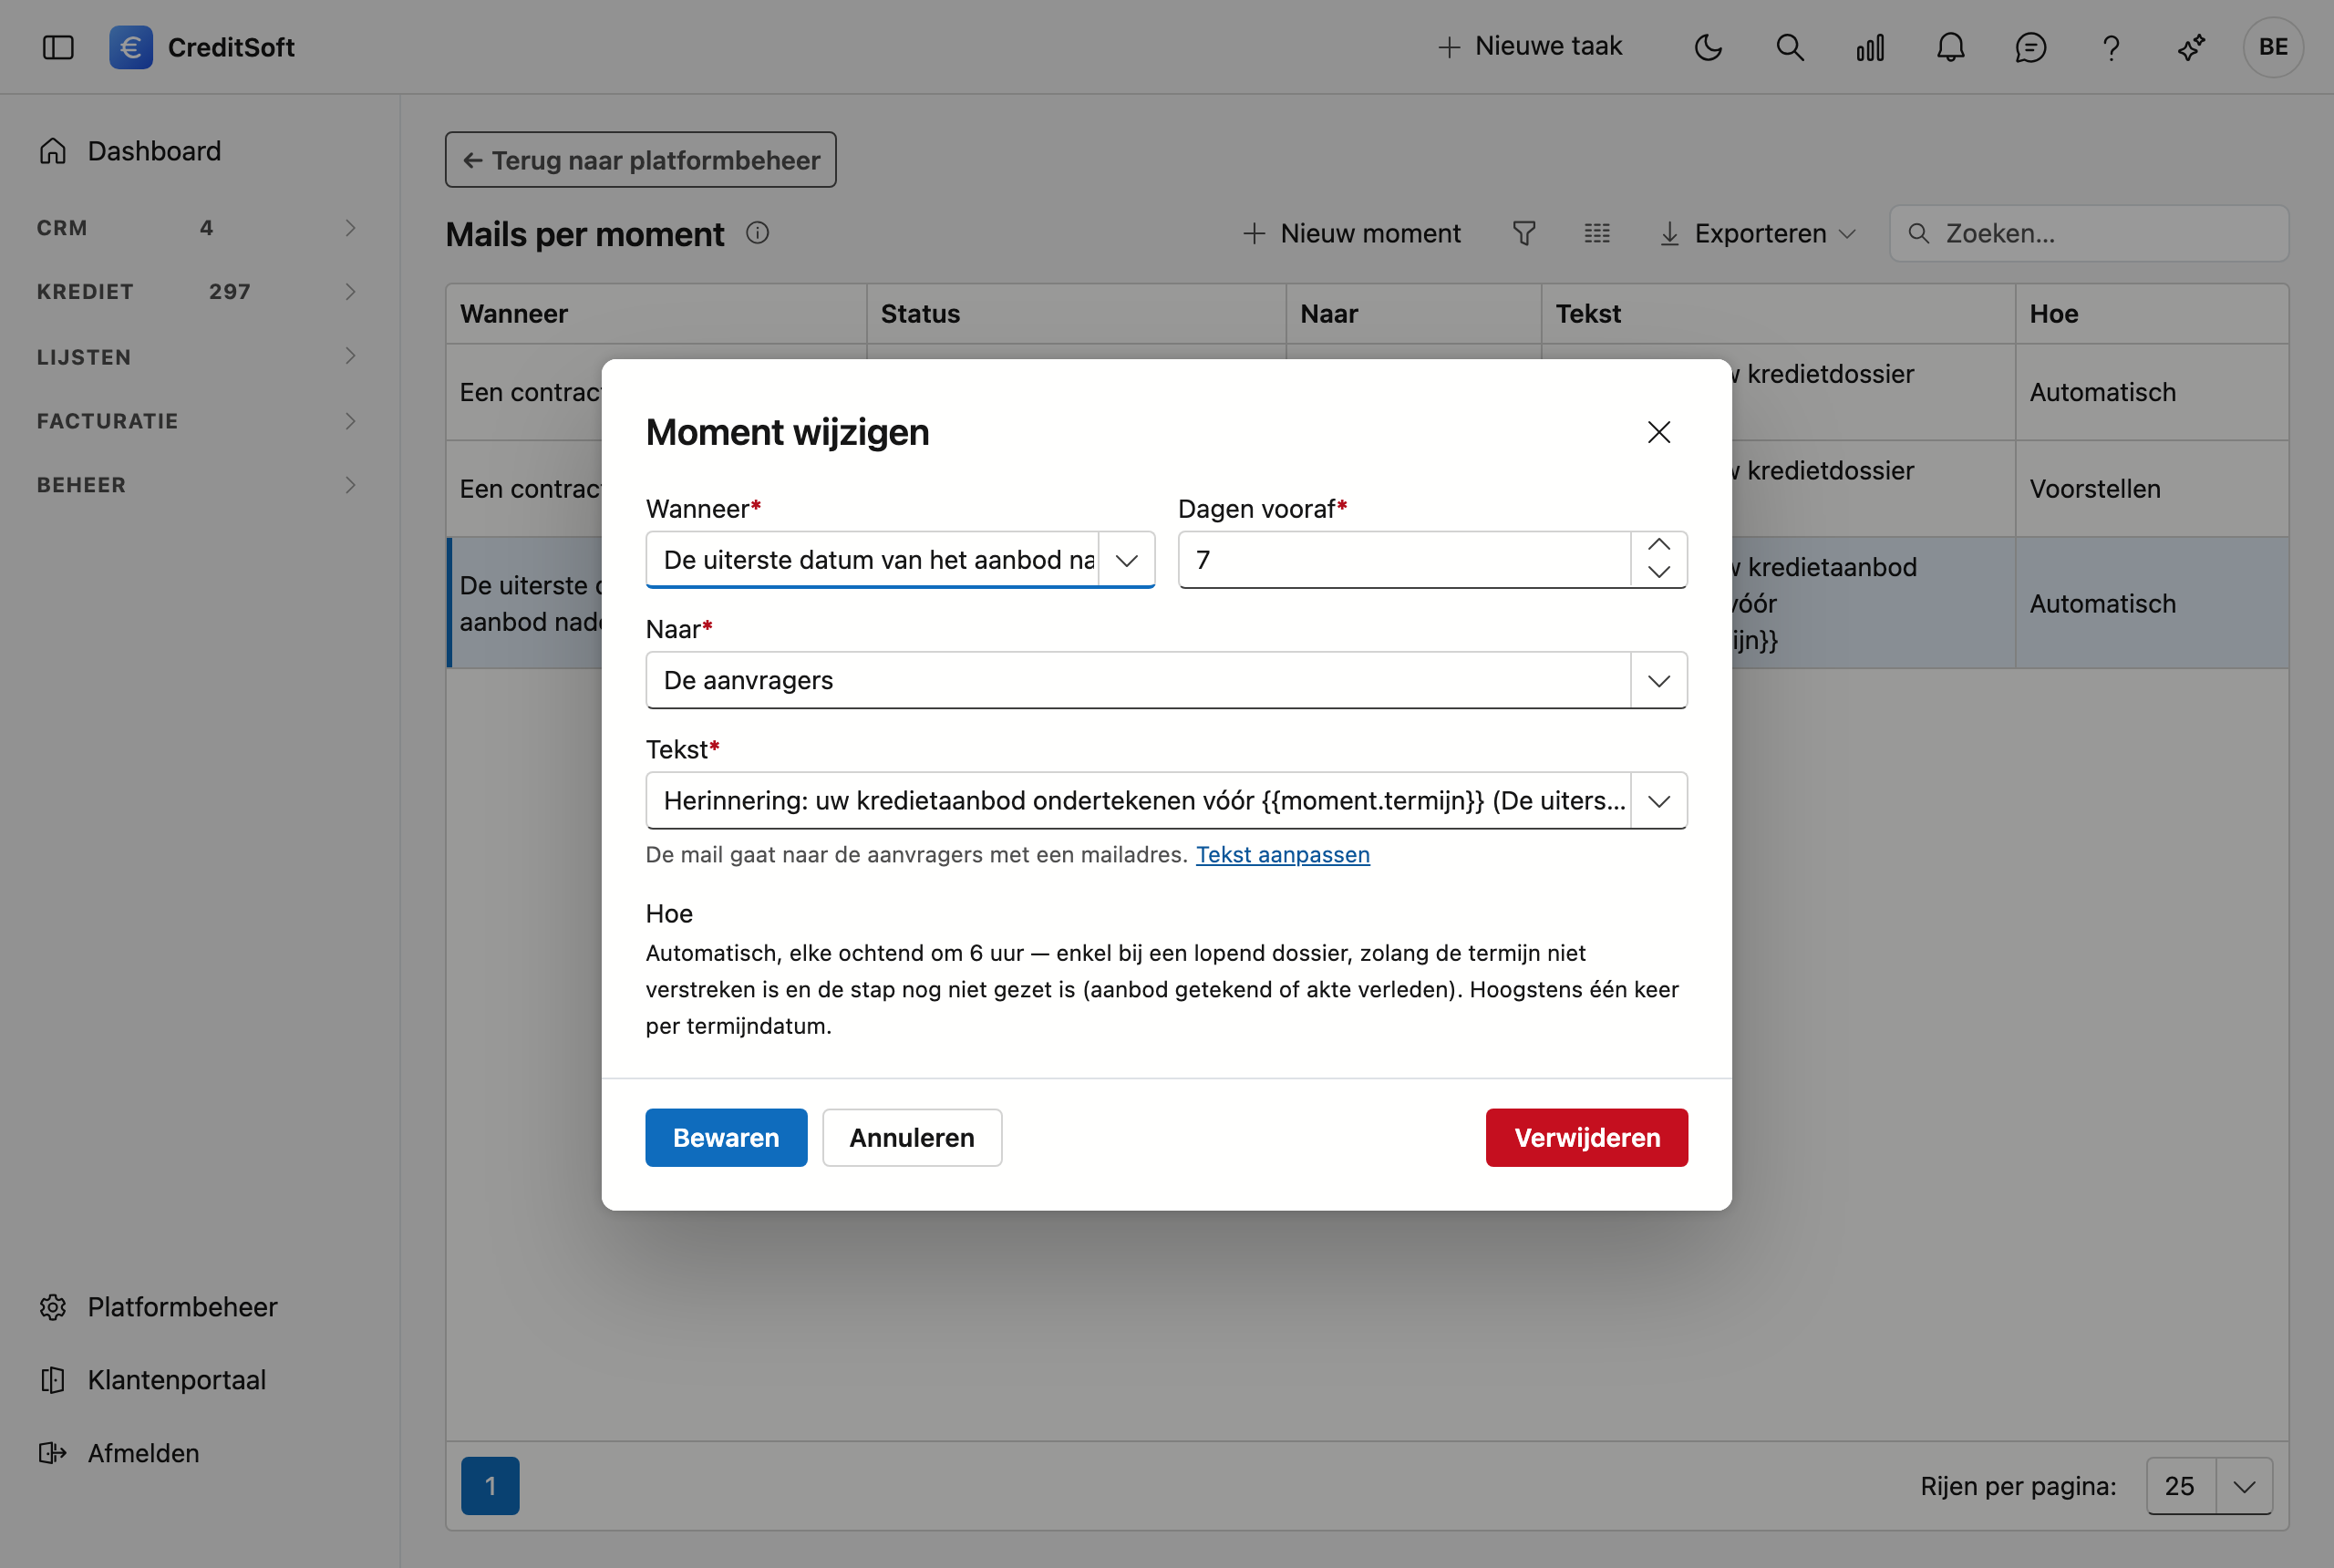Open statistics bar chart icon
The image size is (2334, 1568).
(x=1870, y=47)
